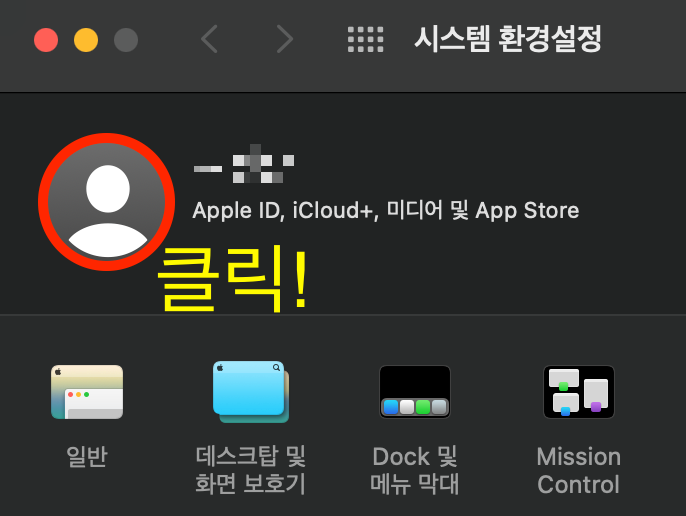Show all preferences with grid icon
686x516 pixels.
coord(365,39)
